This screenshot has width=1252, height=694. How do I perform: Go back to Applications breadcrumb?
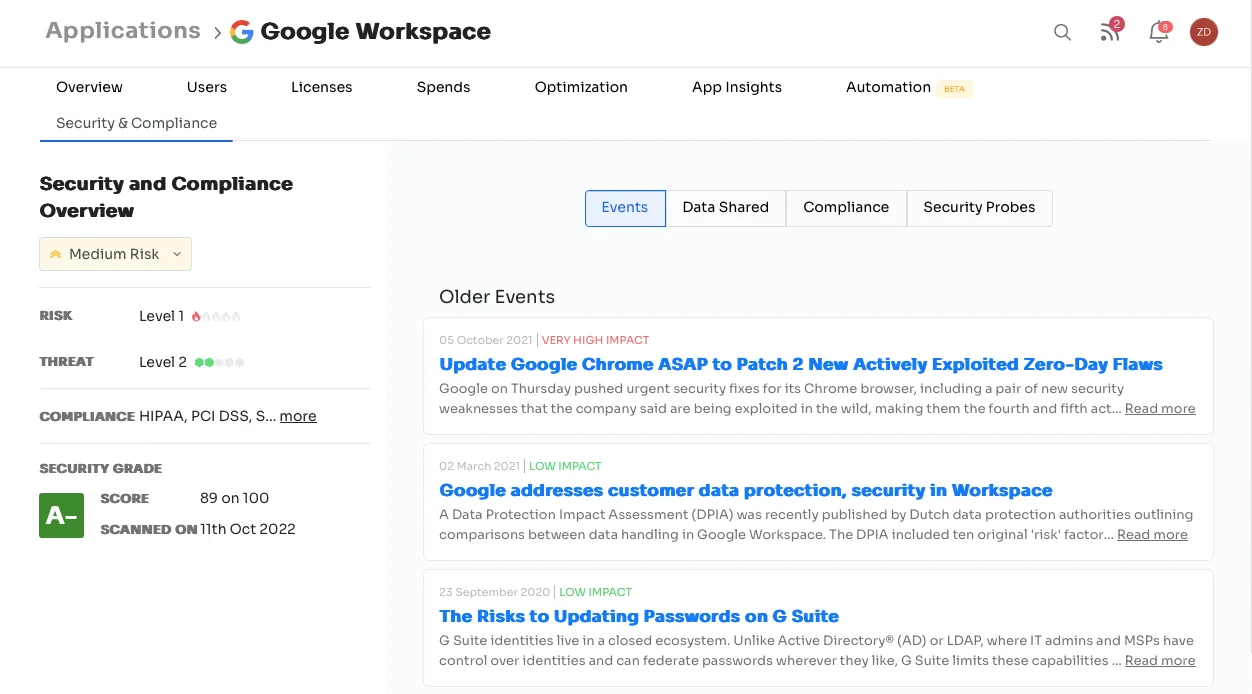click(x=123, y=31)
